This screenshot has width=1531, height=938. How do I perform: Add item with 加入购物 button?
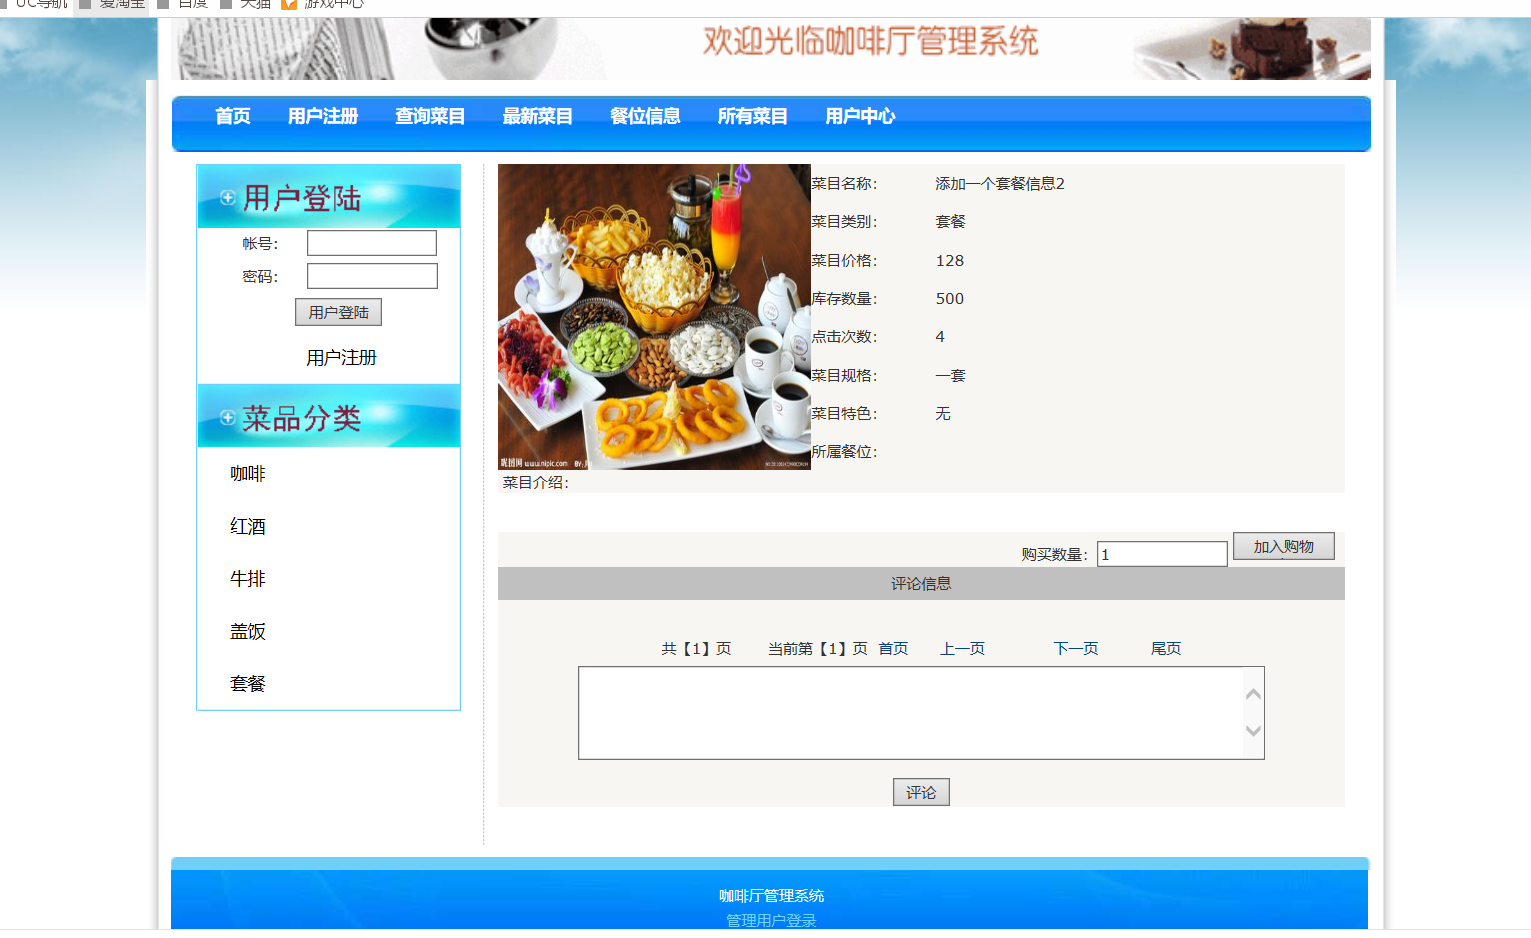pyautogui.click(x=1284, y=546)
